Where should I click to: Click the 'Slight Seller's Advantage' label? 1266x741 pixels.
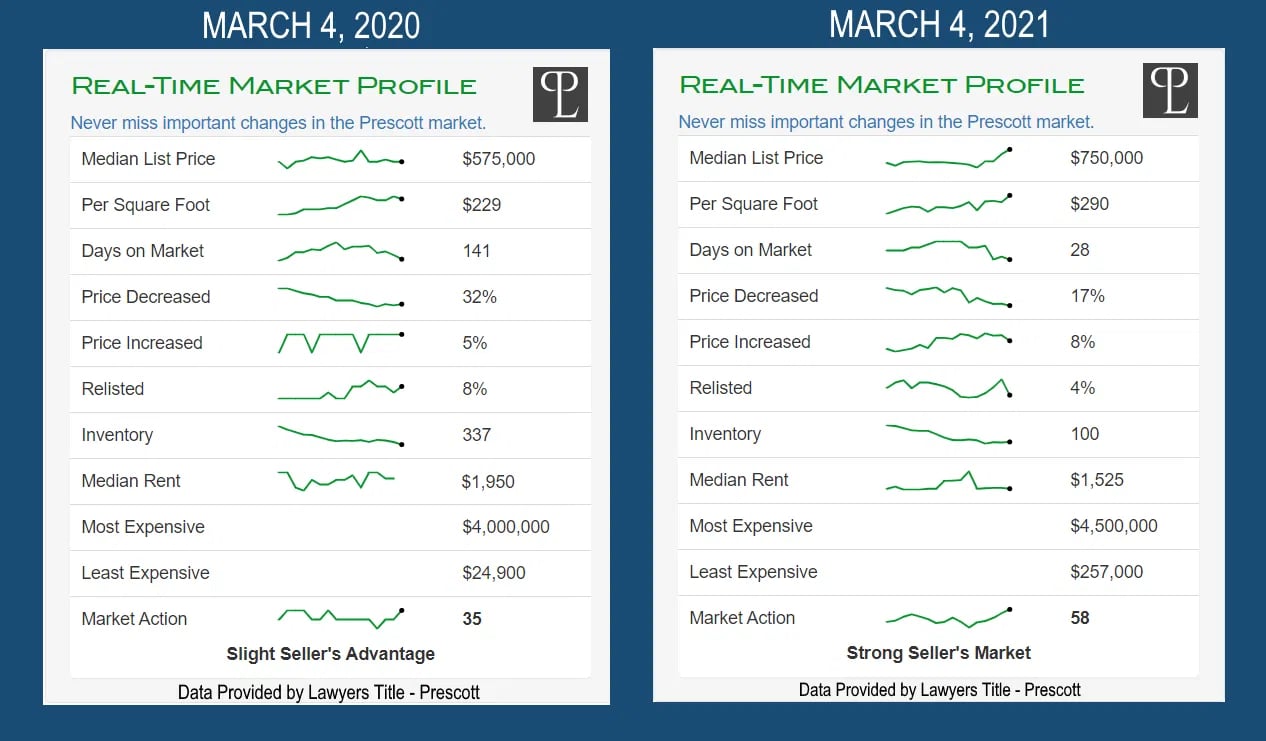coord(331,654)
